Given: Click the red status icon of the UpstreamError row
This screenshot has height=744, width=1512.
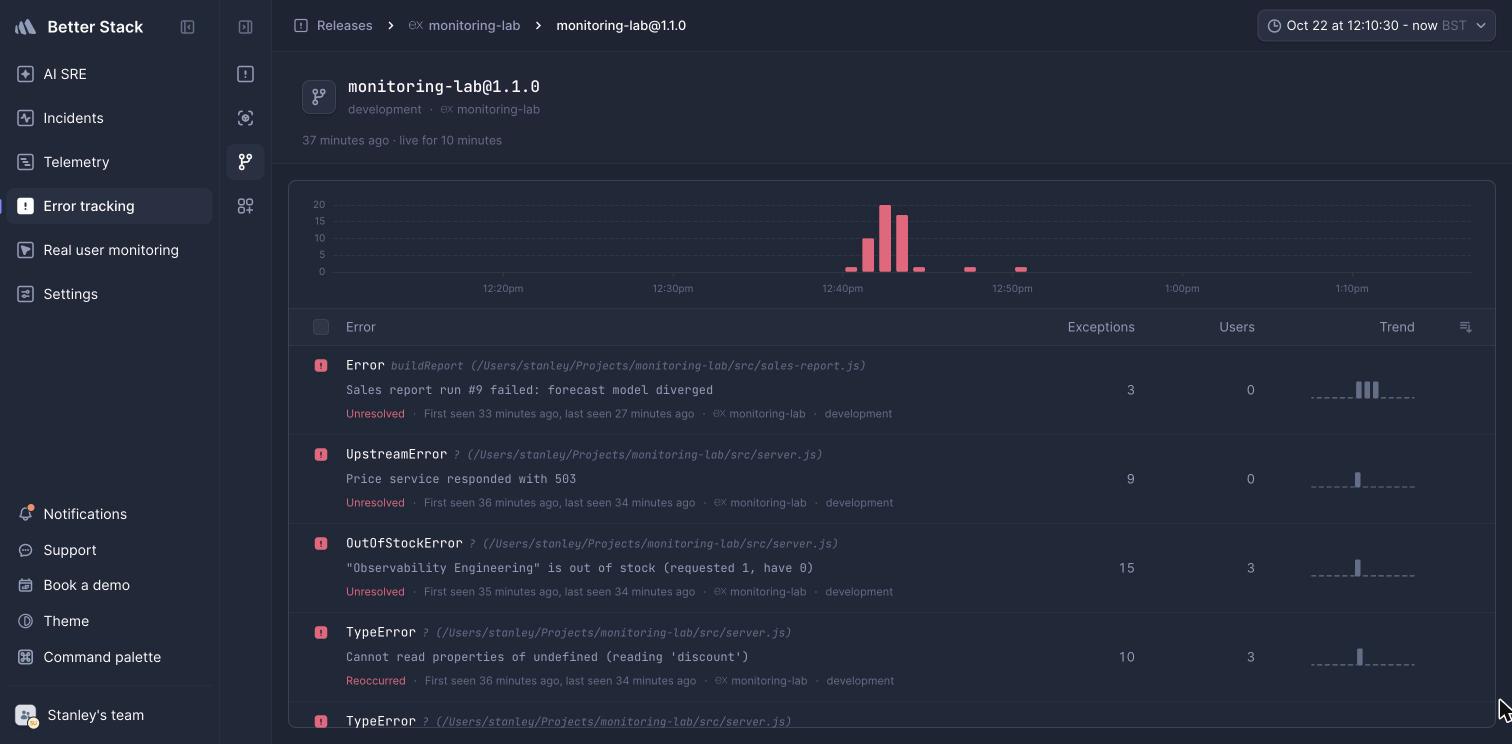Looking at the screenshot, I should (x=321, y=455).
